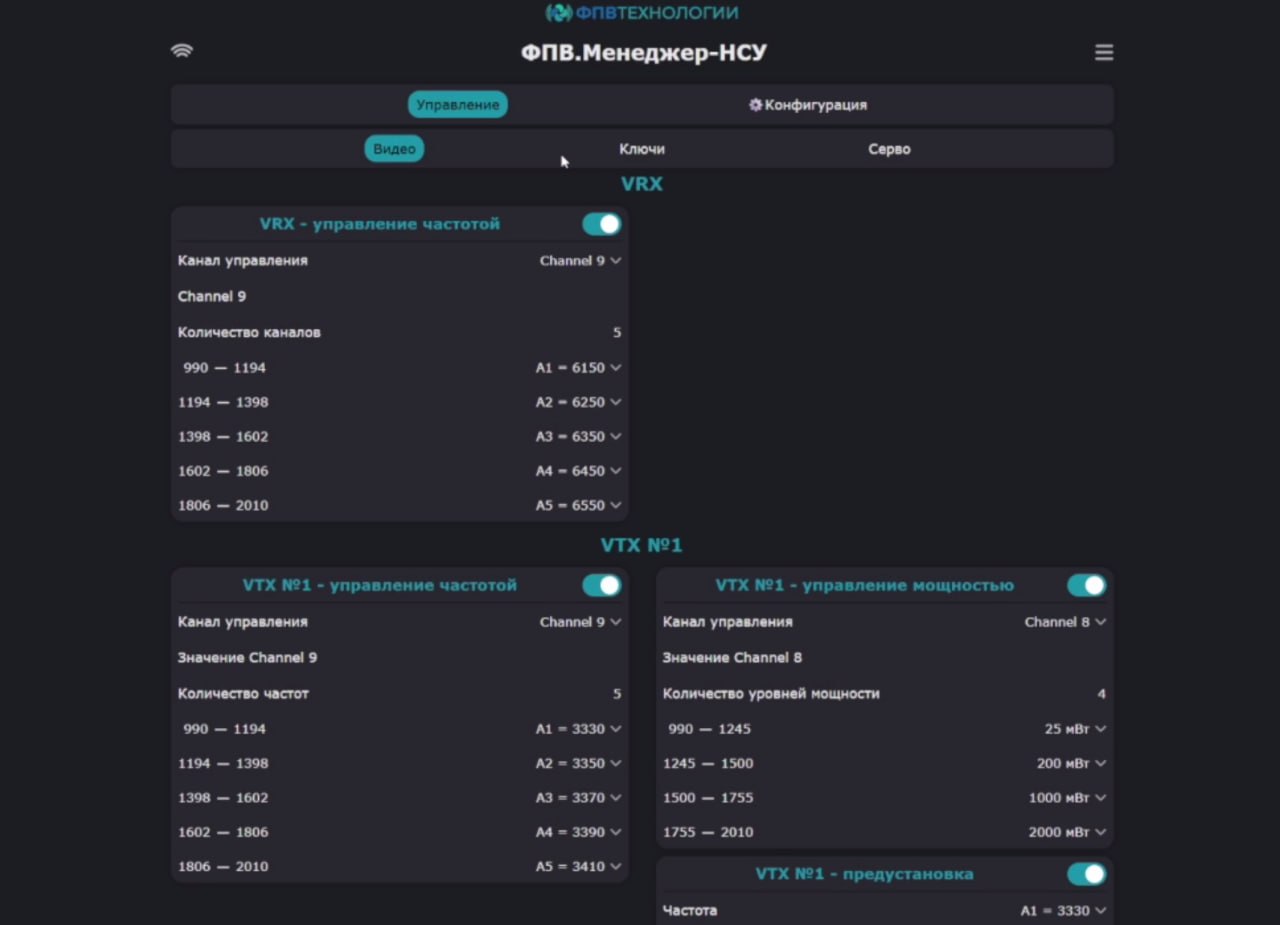Open the A4 = 3390 frequency dropdown

(x=578, y=832)
